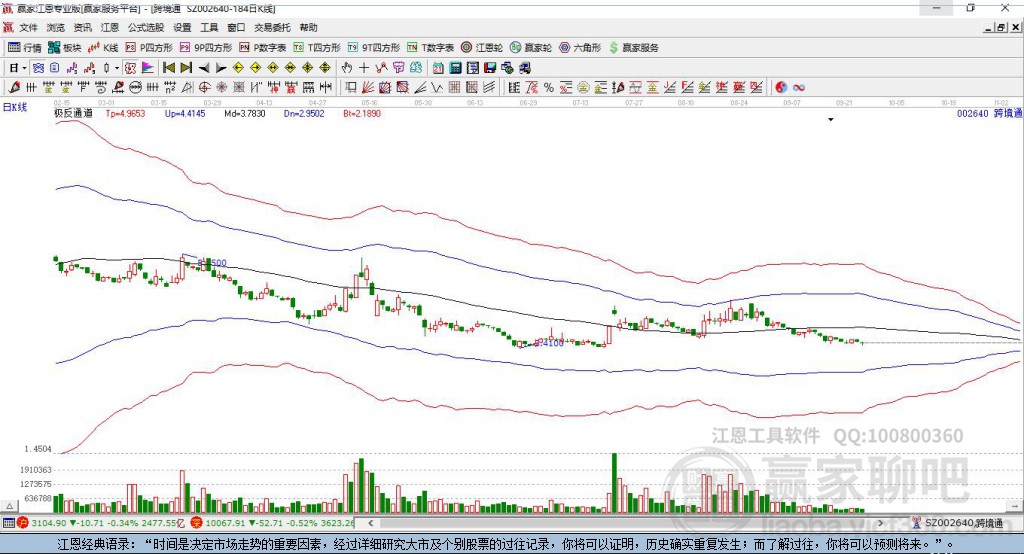
Task: Open the 浏览 menu
Action: point(56,27)
